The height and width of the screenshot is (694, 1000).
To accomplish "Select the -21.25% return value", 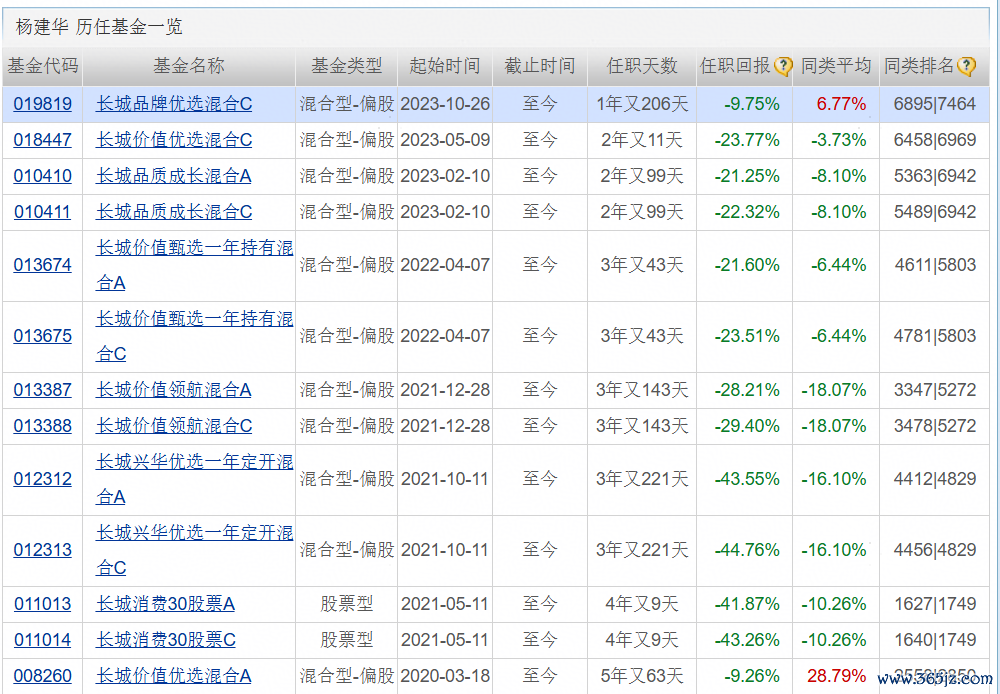I will tap(747, 176).
